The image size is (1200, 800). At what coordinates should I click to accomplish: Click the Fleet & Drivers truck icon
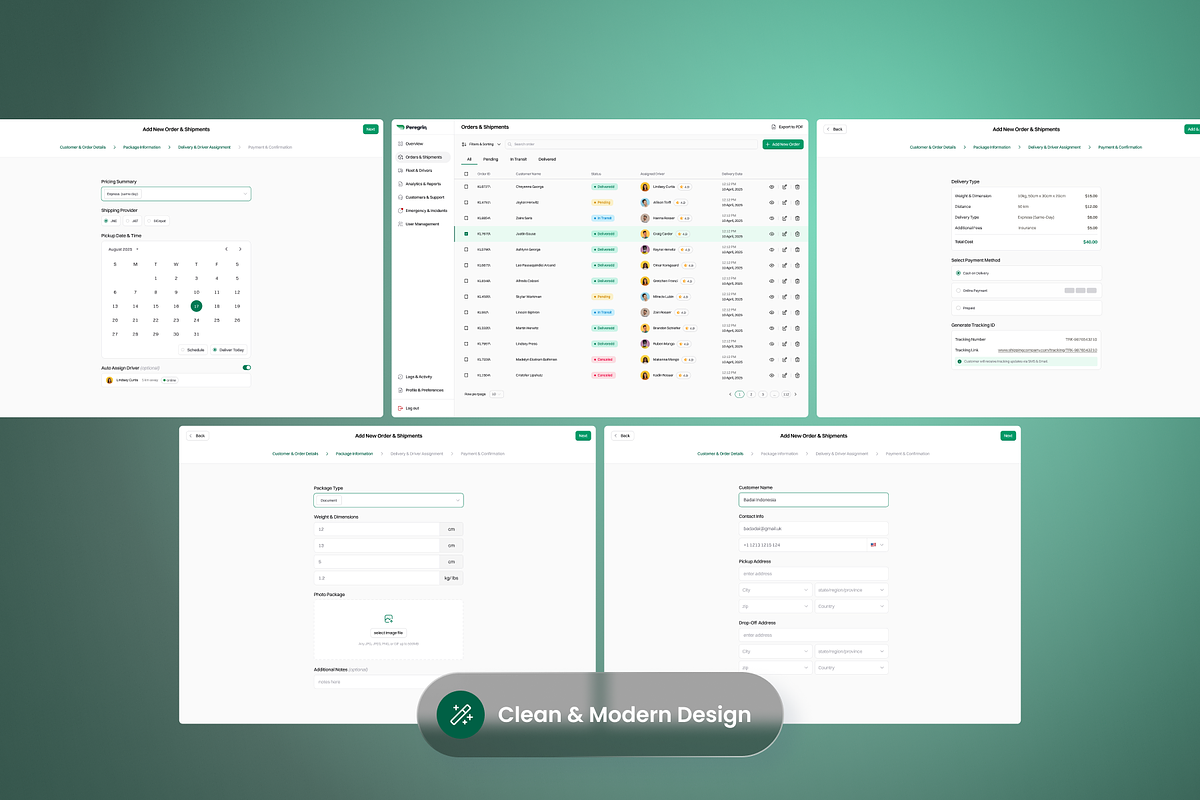pos(400,170)
